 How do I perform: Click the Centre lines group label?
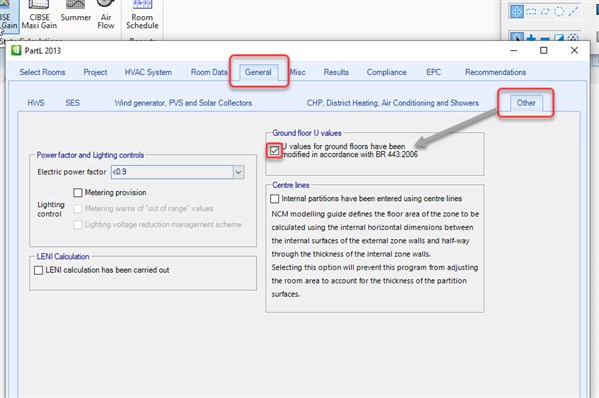(x=291, y=185)
